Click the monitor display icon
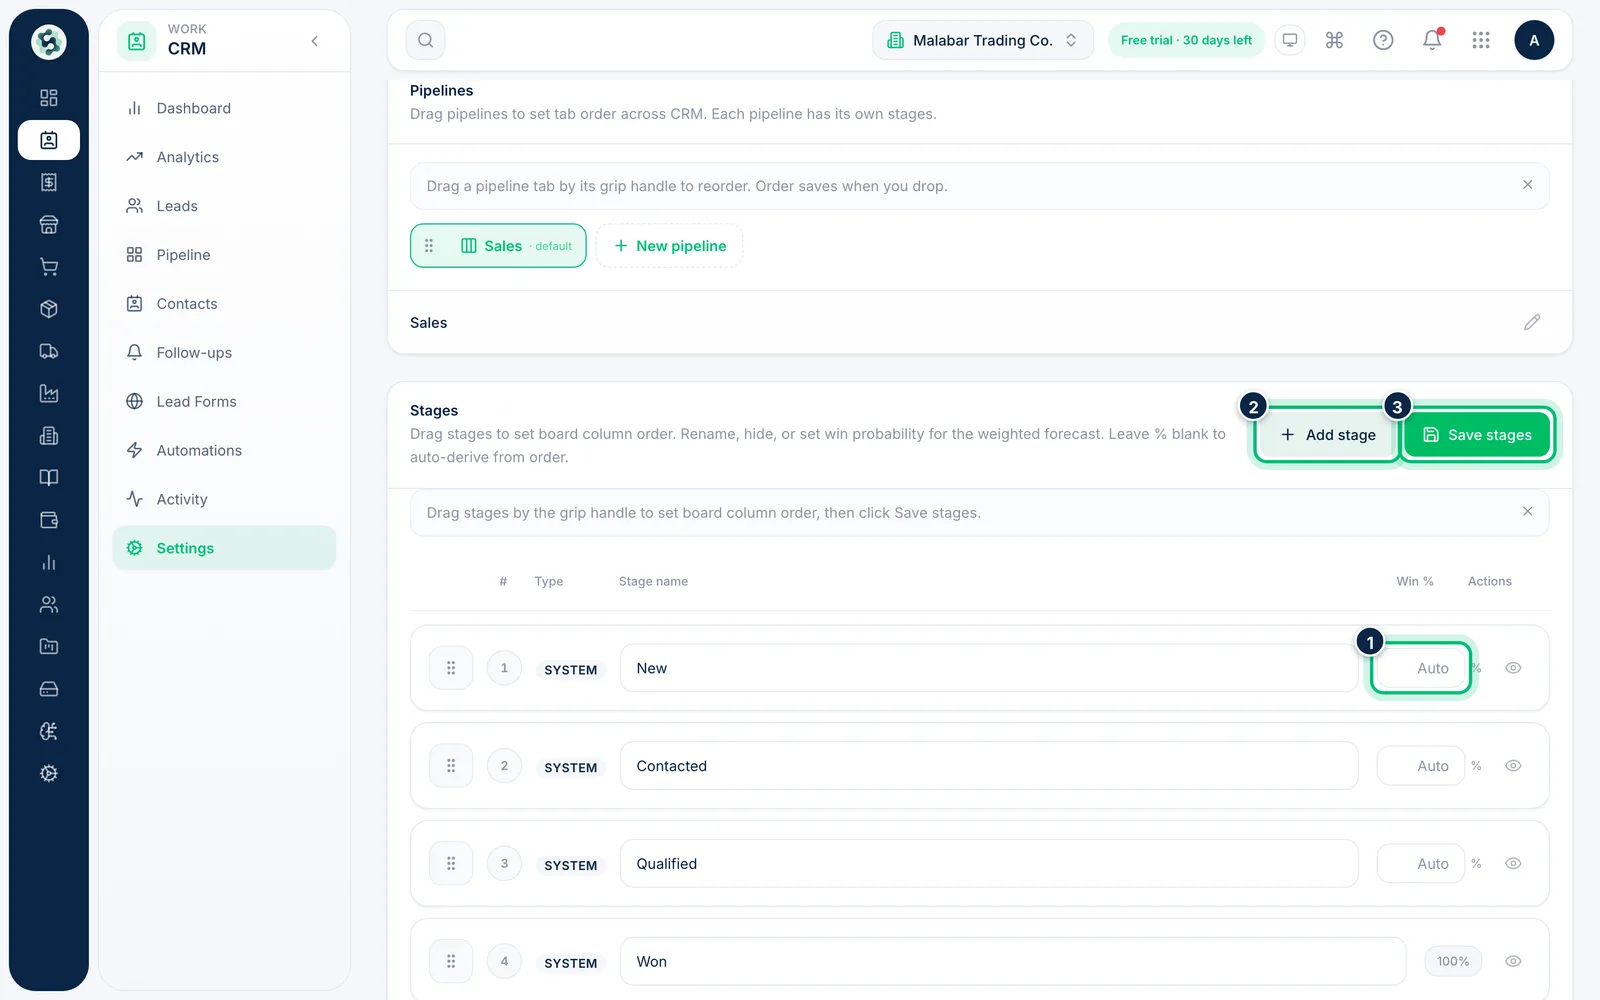Image resolution: width=1600 pixels, height=1000 pixels. (1290, 40)
